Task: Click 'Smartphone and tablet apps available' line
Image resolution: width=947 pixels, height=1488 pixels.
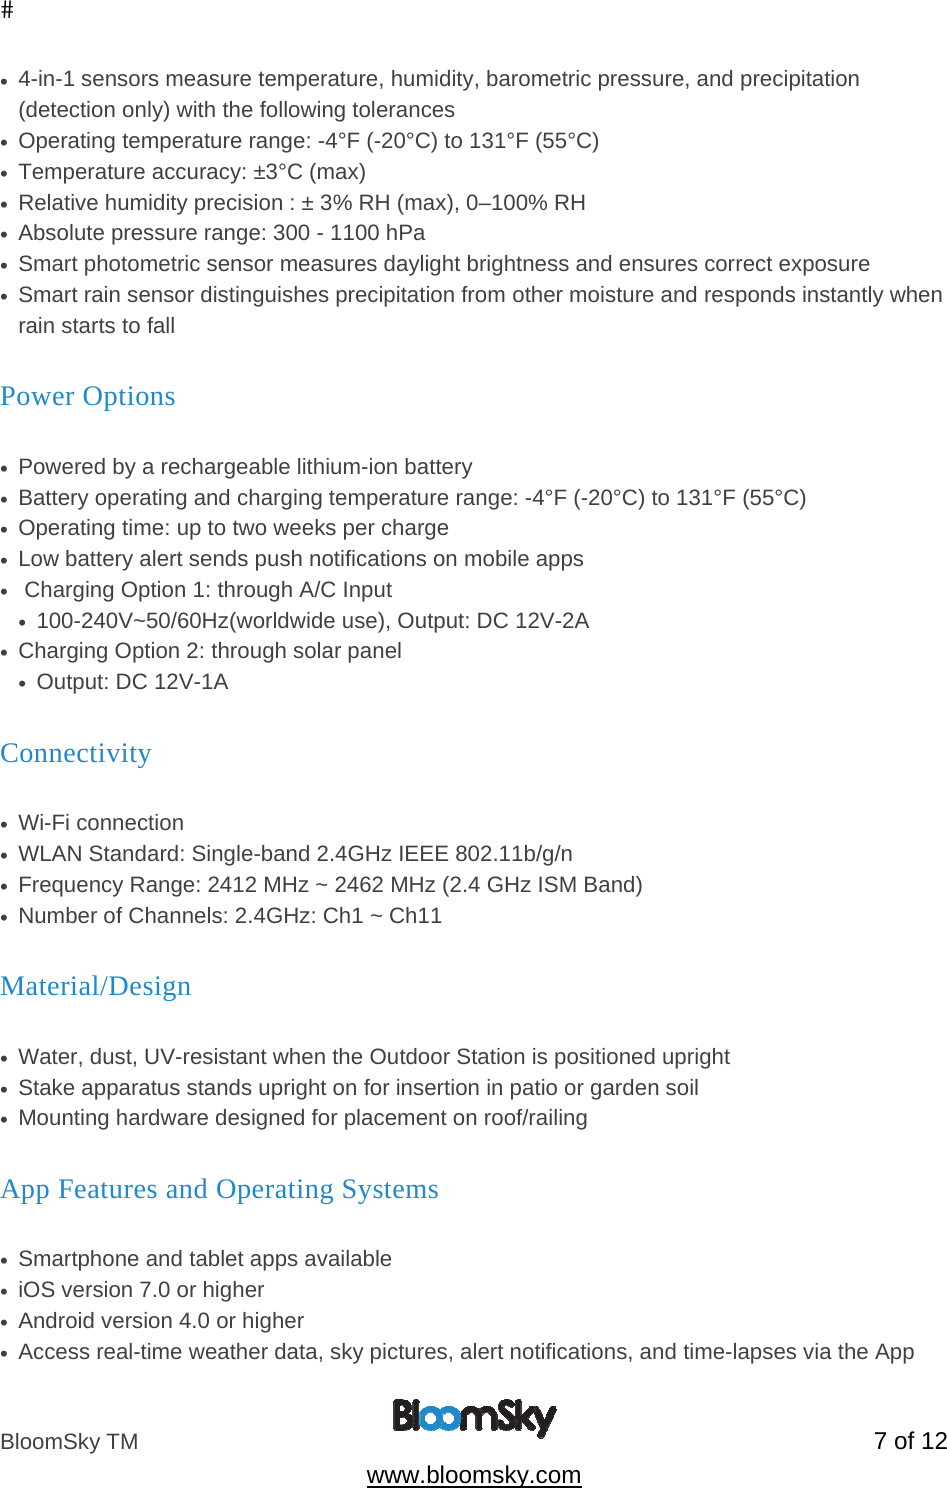Action: 205,1259
